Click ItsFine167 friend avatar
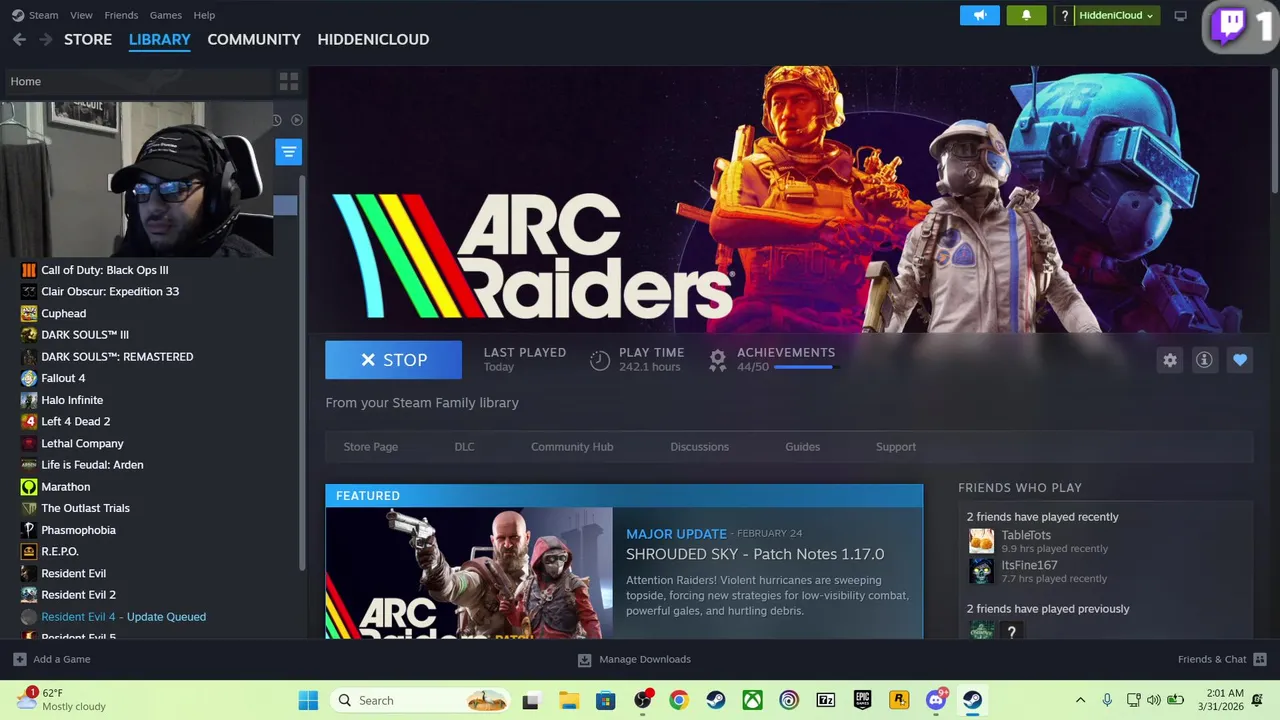This screenshot has width=1280, height=720. (x=981, y=571)
